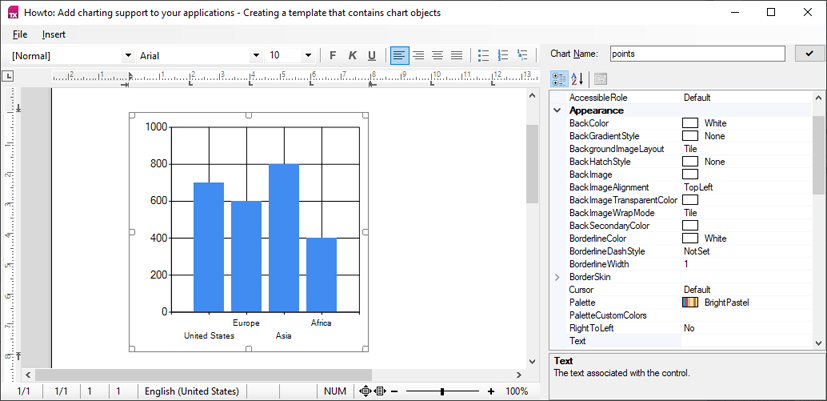827x401 pixels.
Task: Click the page width fit icon
Action: tap(380, 391)
